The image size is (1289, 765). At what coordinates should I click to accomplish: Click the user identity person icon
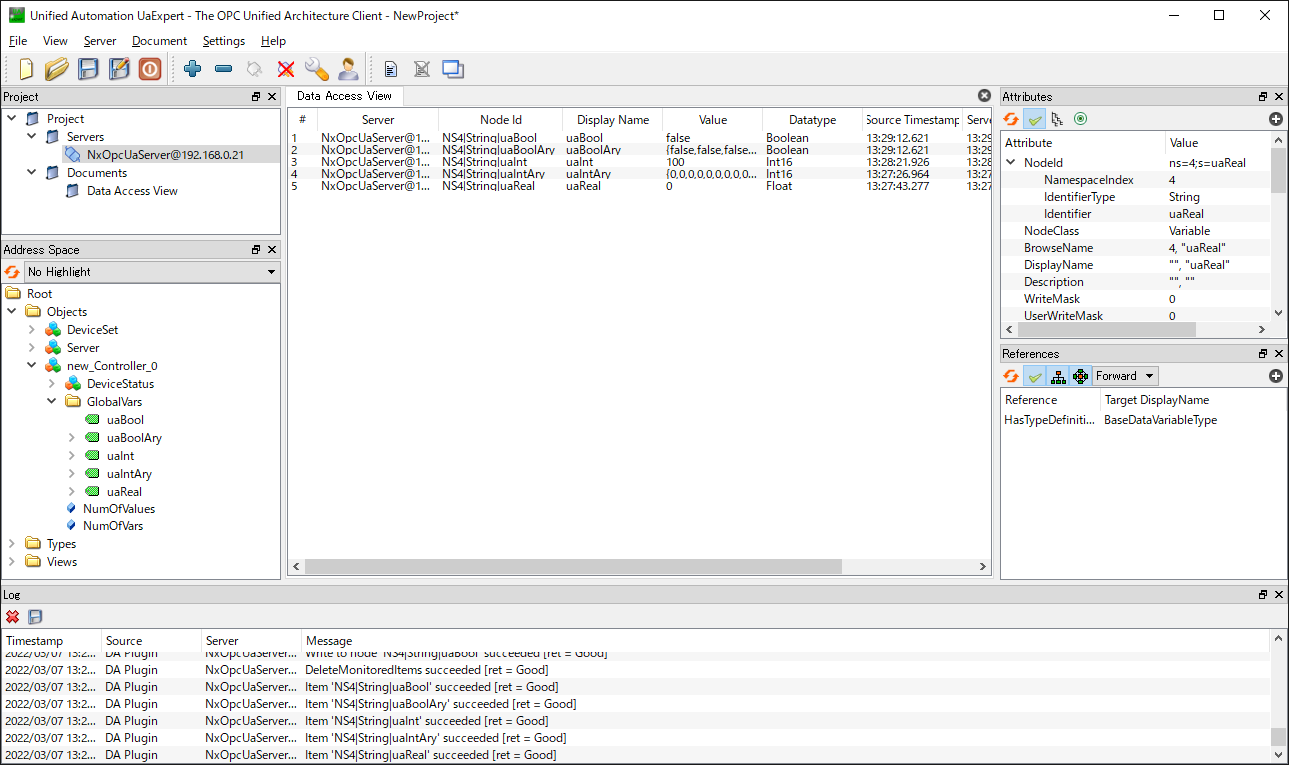pyautogui.click(x=347, y=69)
